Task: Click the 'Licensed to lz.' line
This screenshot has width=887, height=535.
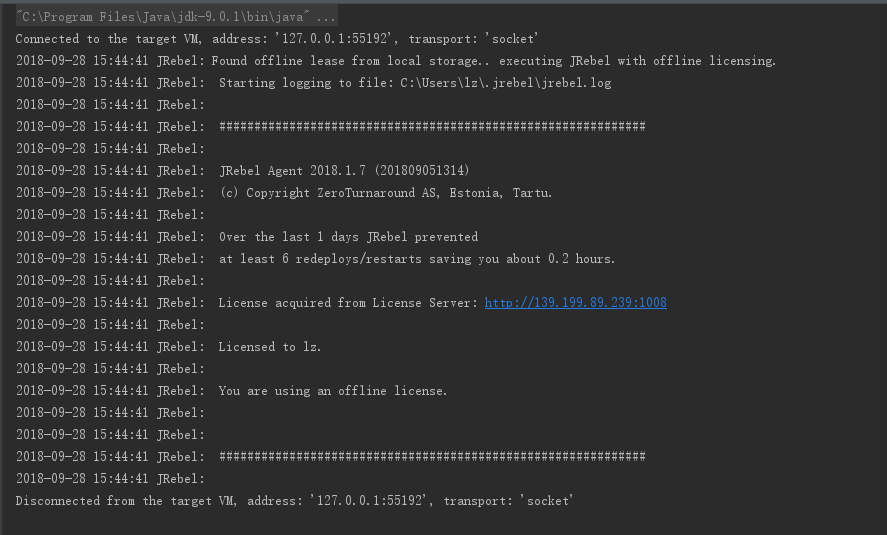Action: 270,347
